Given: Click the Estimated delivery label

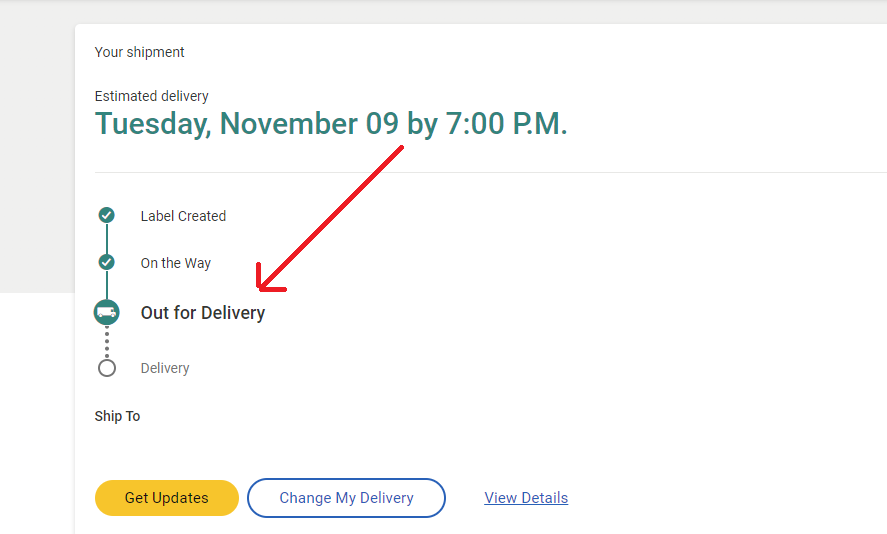Looking at the screenshot, I should 152,96.
